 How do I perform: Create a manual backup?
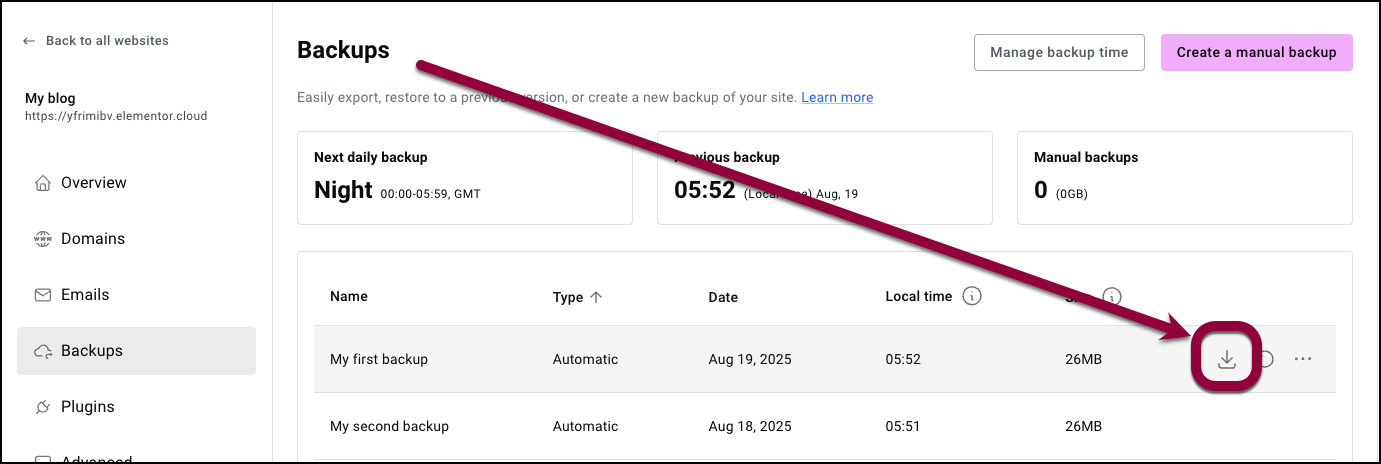[1256, 53]
